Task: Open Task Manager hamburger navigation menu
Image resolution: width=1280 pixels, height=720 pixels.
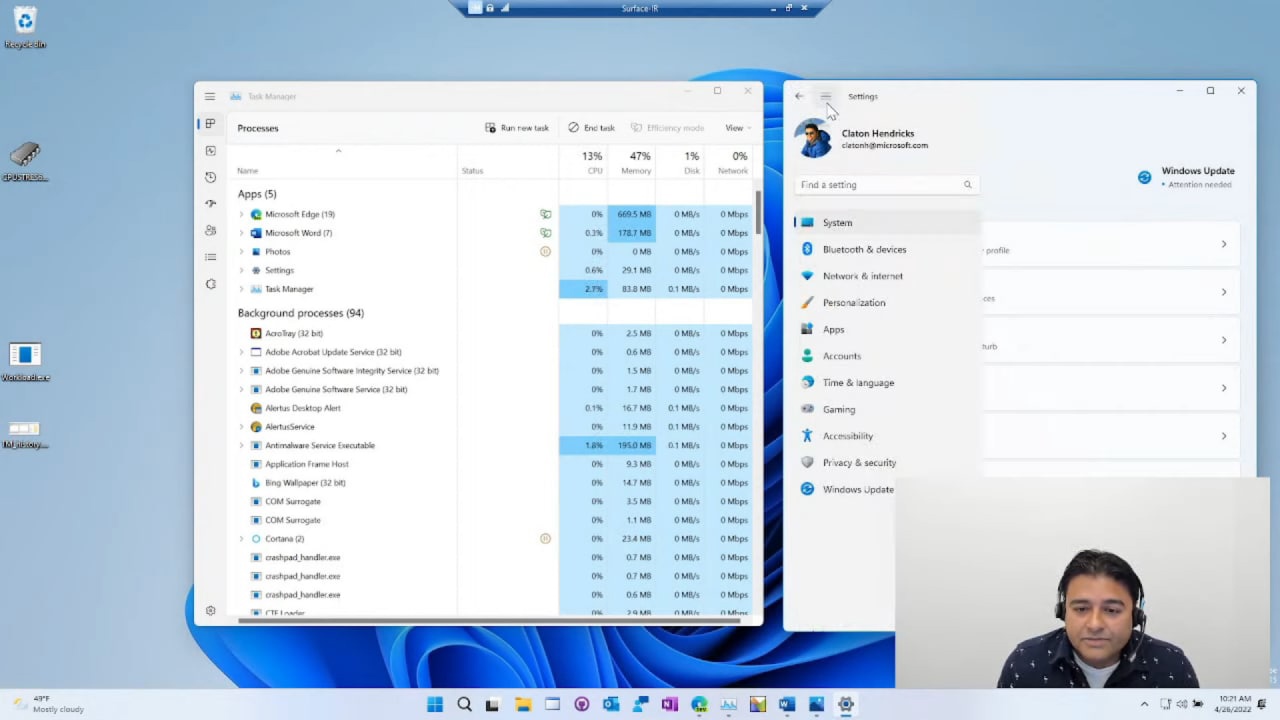Action: [x=210, y=96]
